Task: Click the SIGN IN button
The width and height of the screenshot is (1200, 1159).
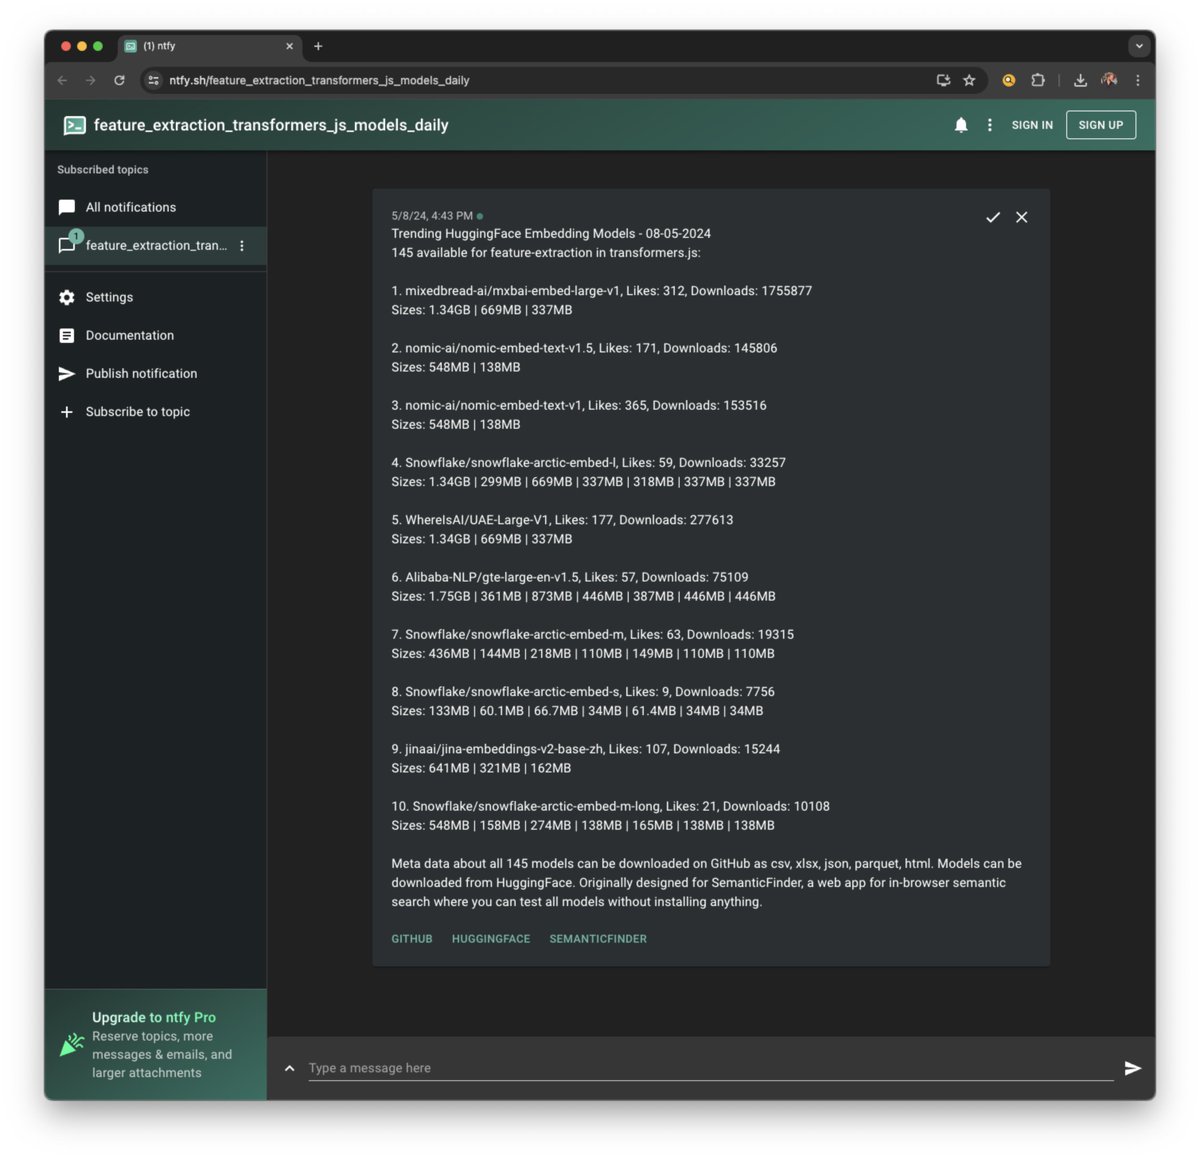Action: pos(1032,125)
